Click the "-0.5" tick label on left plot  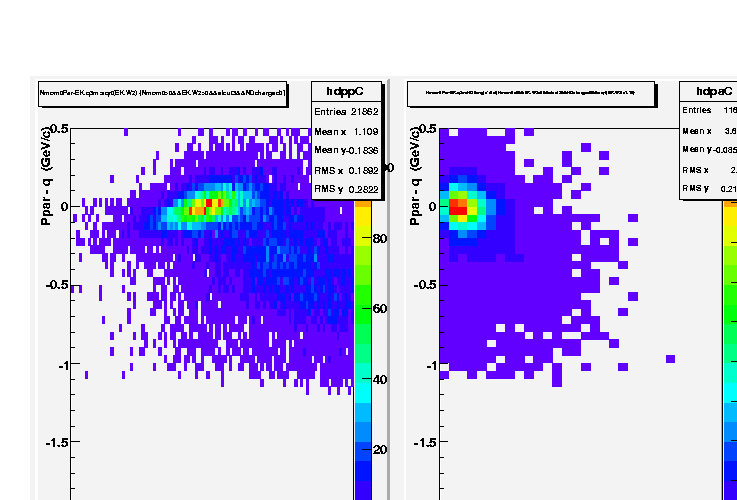tap(57, 285)
